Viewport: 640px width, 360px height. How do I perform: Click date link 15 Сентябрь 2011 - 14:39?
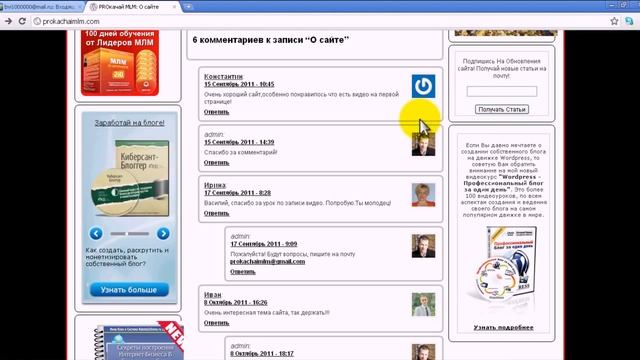(239, 142)
